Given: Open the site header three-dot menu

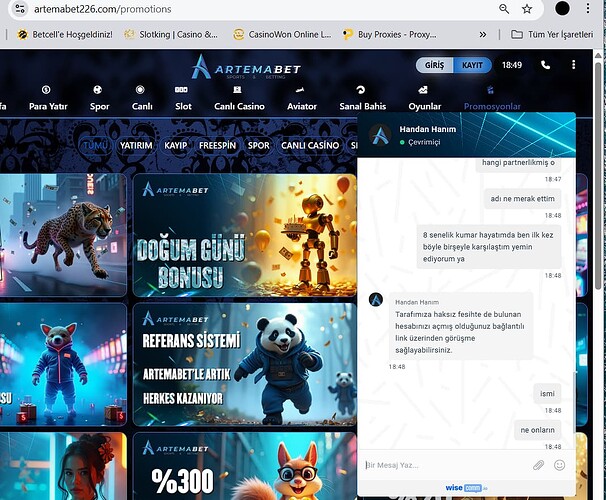Looking at the screenshot, I should coord(574,65).
